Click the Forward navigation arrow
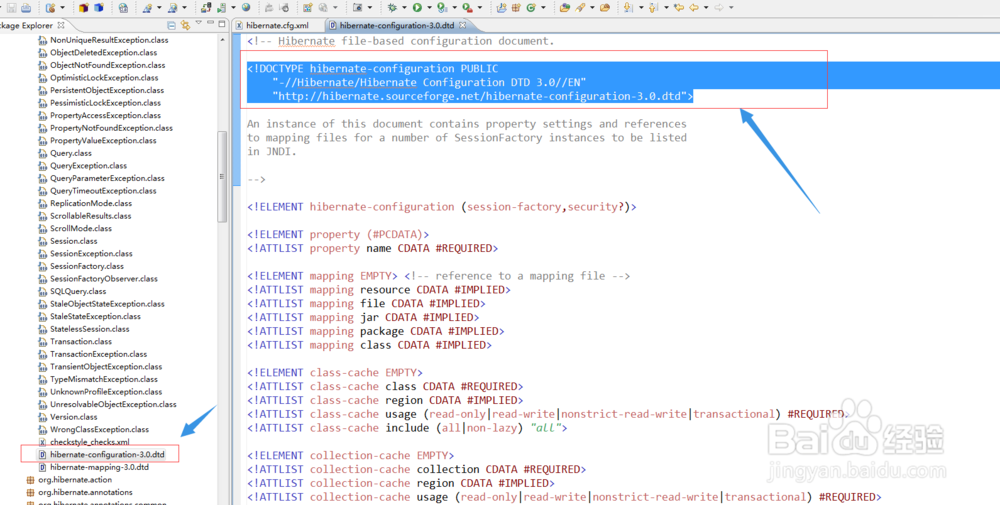Image resolution: width=1000 pixels, height=505 pixels. click(719, 8)
